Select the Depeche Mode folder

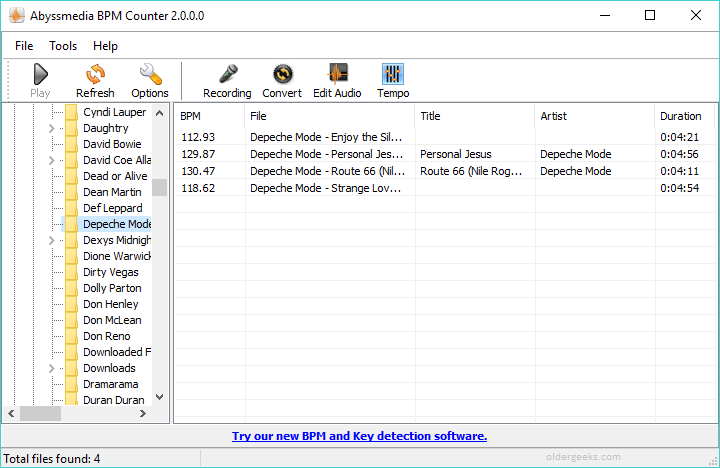(x=117, y=224)
